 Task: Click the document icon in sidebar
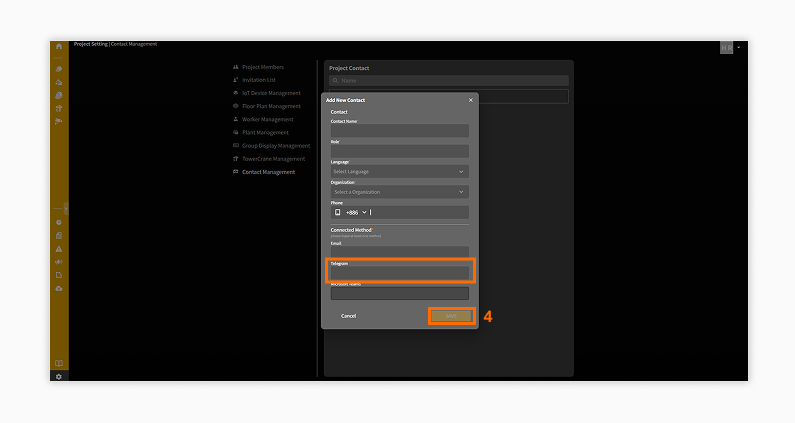pos(59,274)
